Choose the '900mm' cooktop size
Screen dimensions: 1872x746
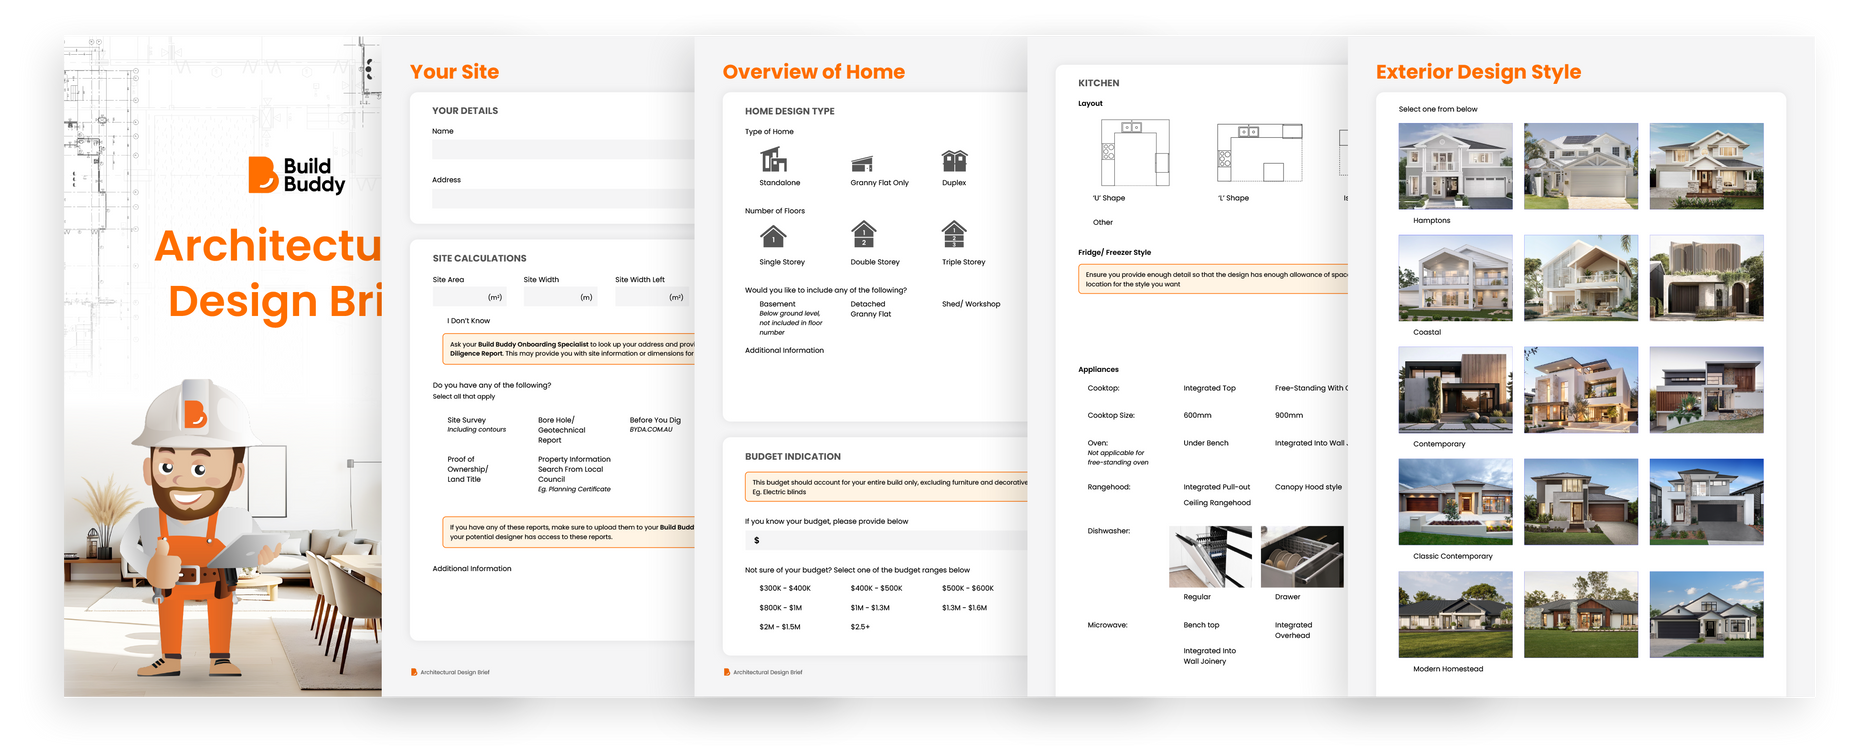click(1289, 415)
